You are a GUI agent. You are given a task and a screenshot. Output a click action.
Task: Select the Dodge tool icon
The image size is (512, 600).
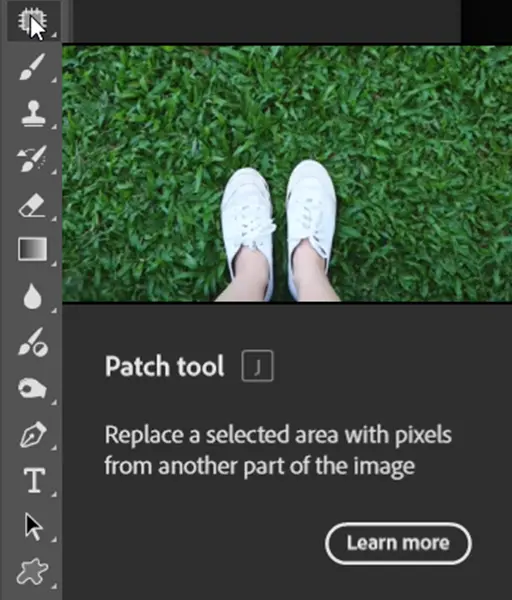pos(33,342)
